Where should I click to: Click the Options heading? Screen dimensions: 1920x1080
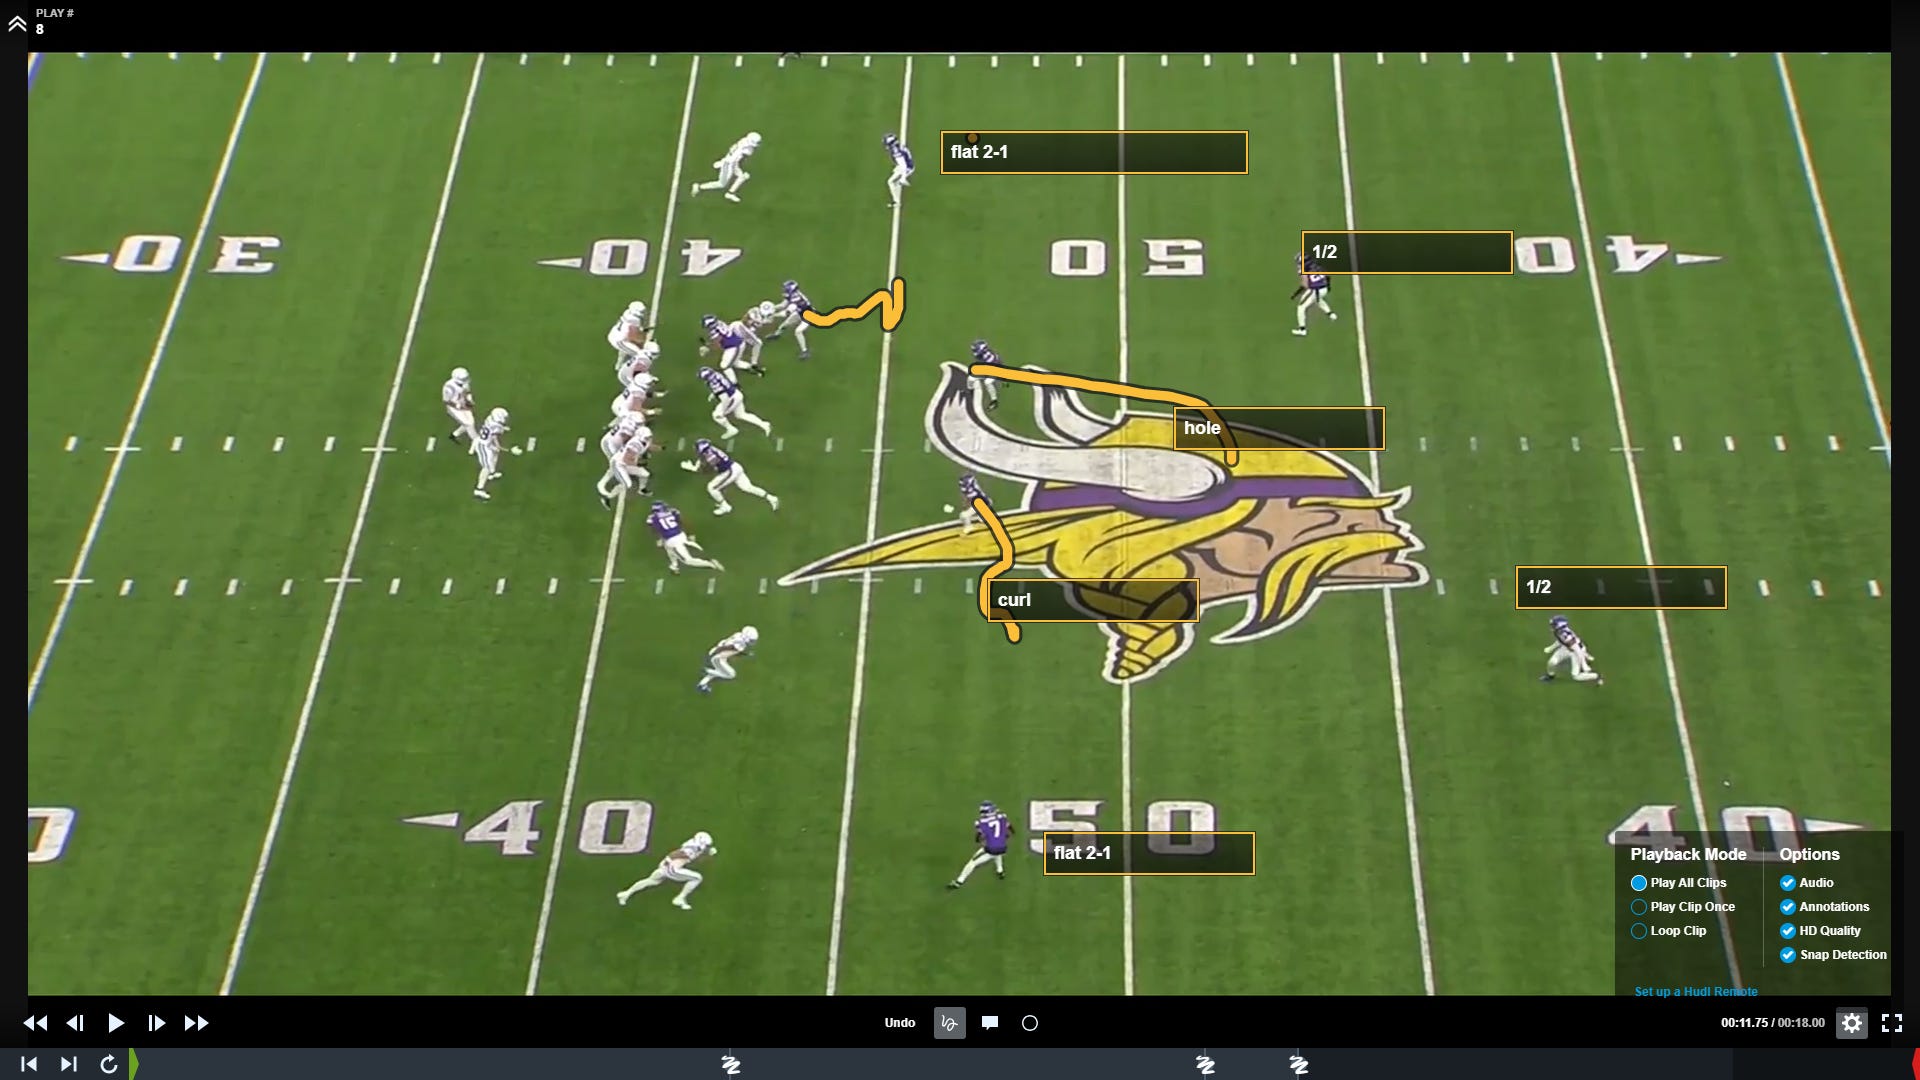point(1809,854)
